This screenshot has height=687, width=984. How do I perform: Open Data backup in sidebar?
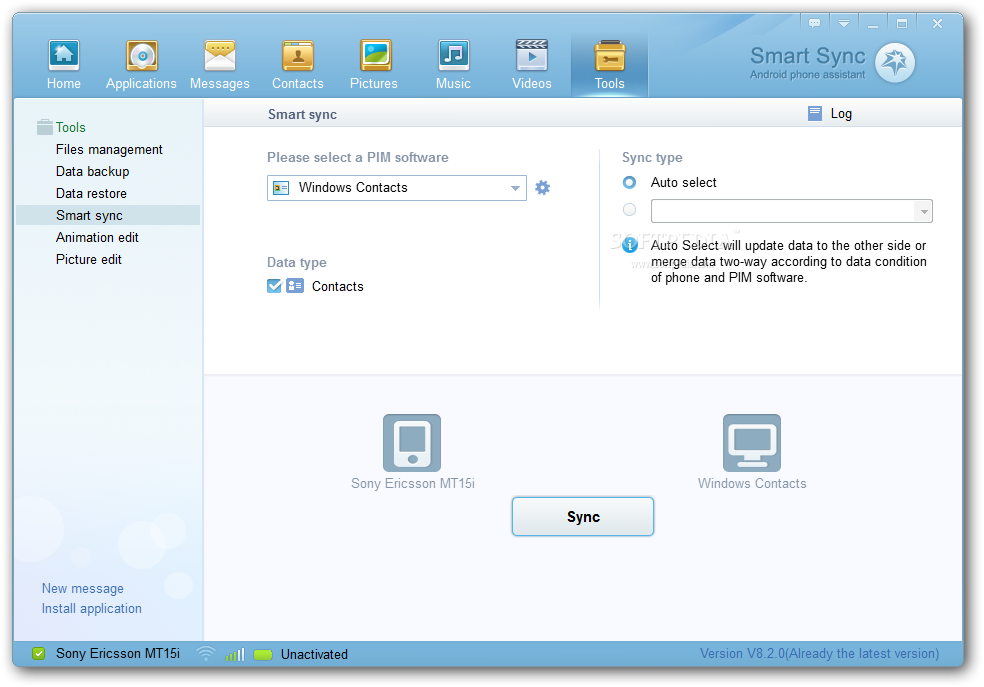click(92, 171)
